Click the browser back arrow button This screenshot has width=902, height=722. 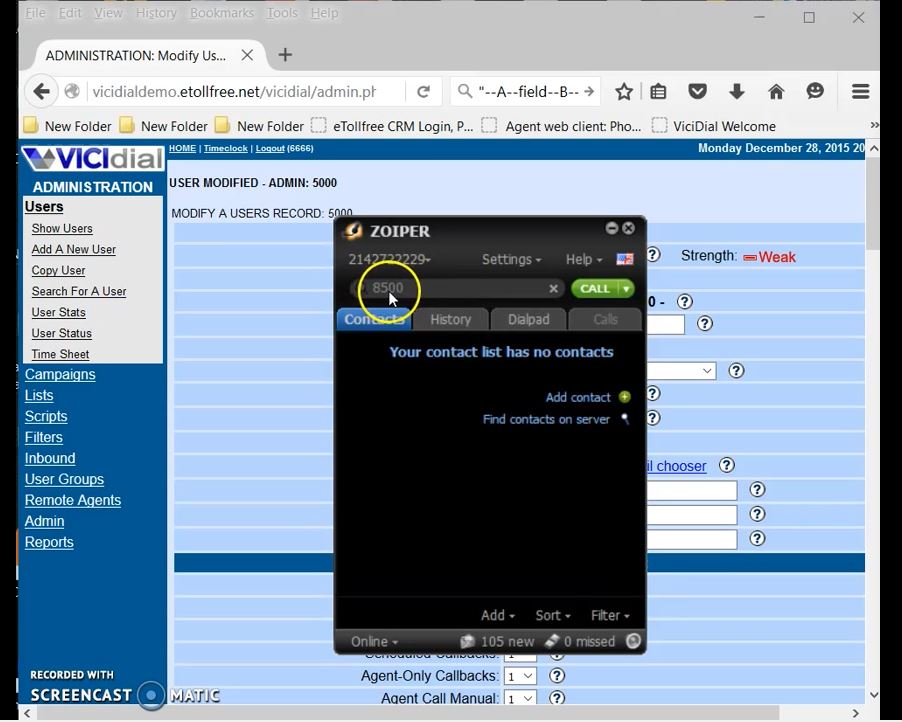[41, 91]
